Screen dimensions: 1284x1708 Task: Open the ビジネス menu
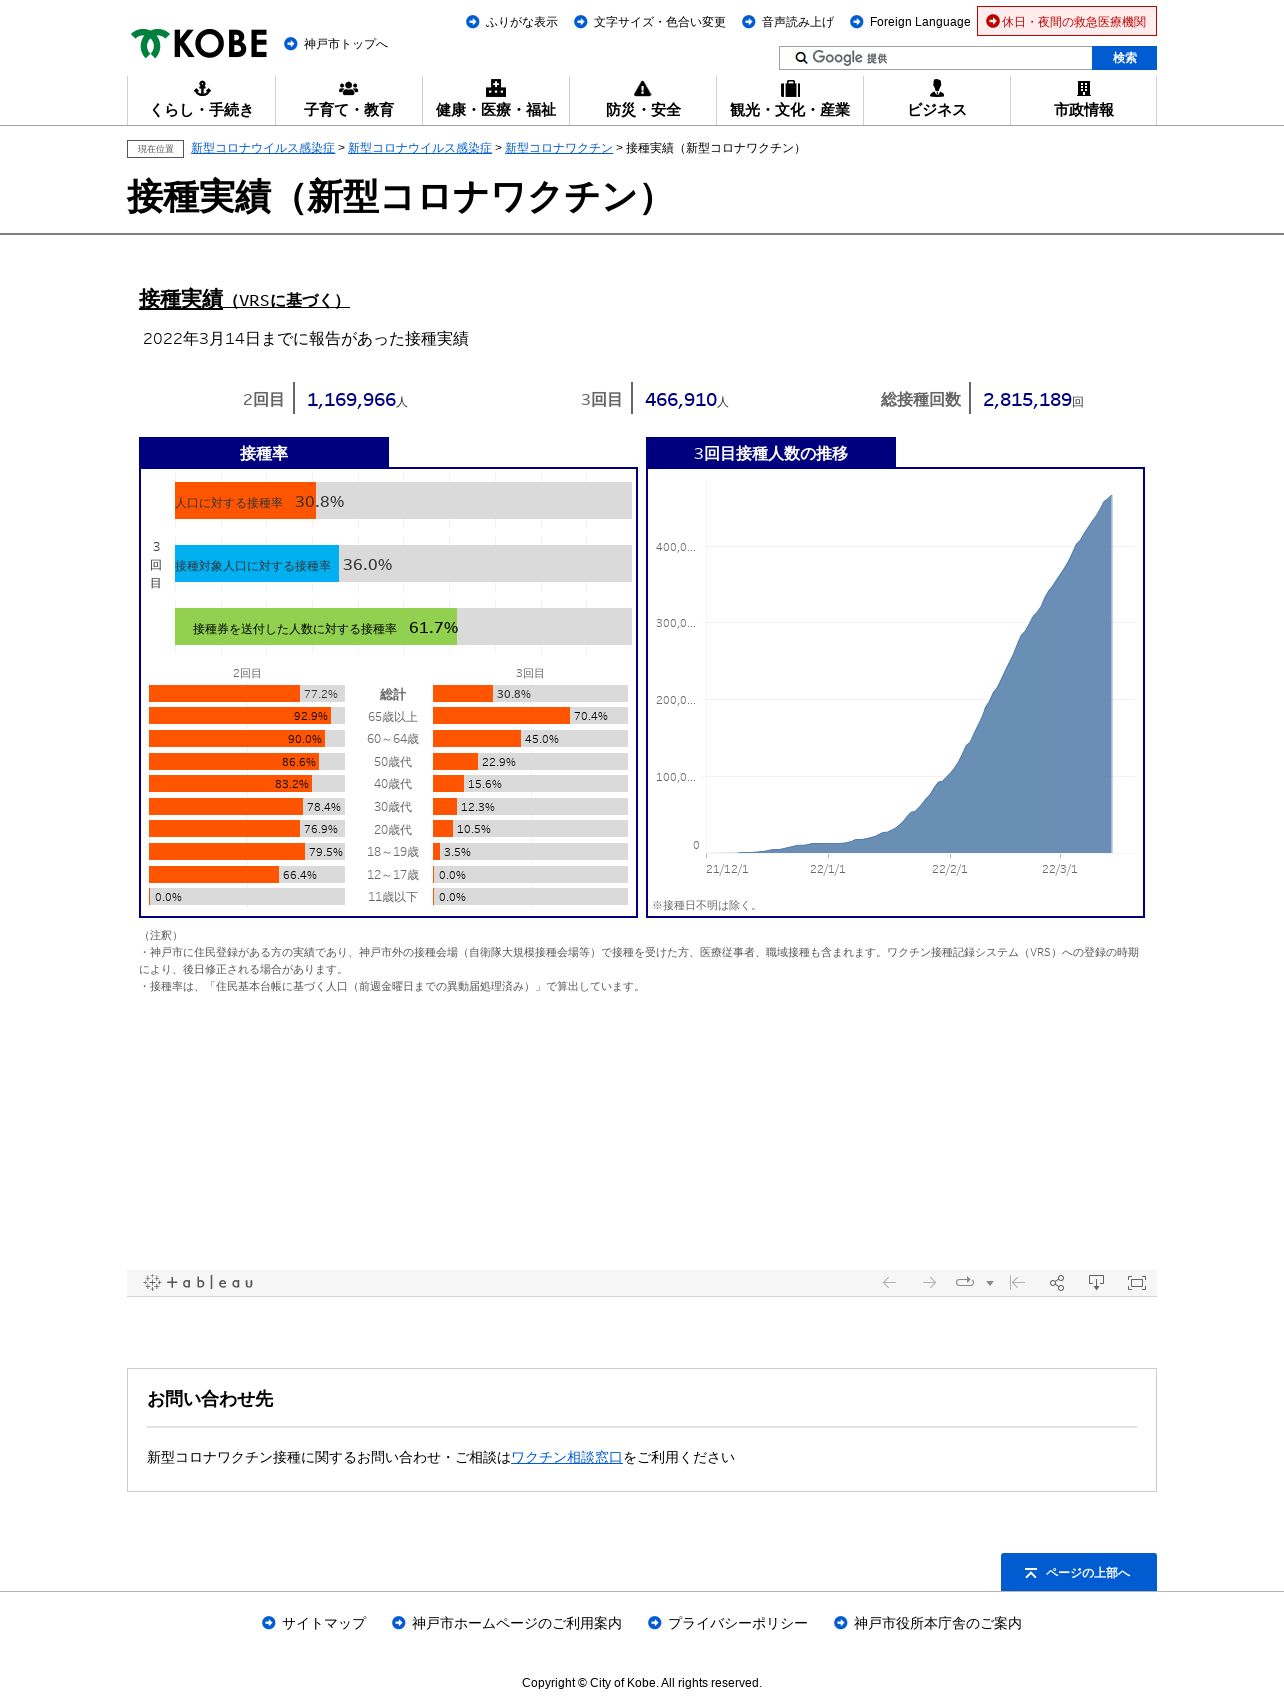(937, 100)
